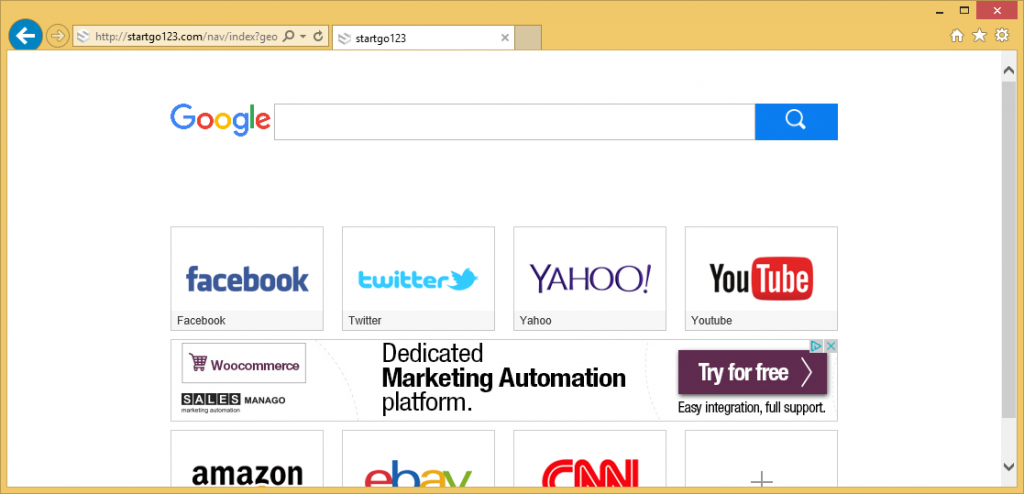Open the Yahoo shortcut tile
Viewport: 1024px width, 494px height.
pyautogui.click(x=589, y=278)
